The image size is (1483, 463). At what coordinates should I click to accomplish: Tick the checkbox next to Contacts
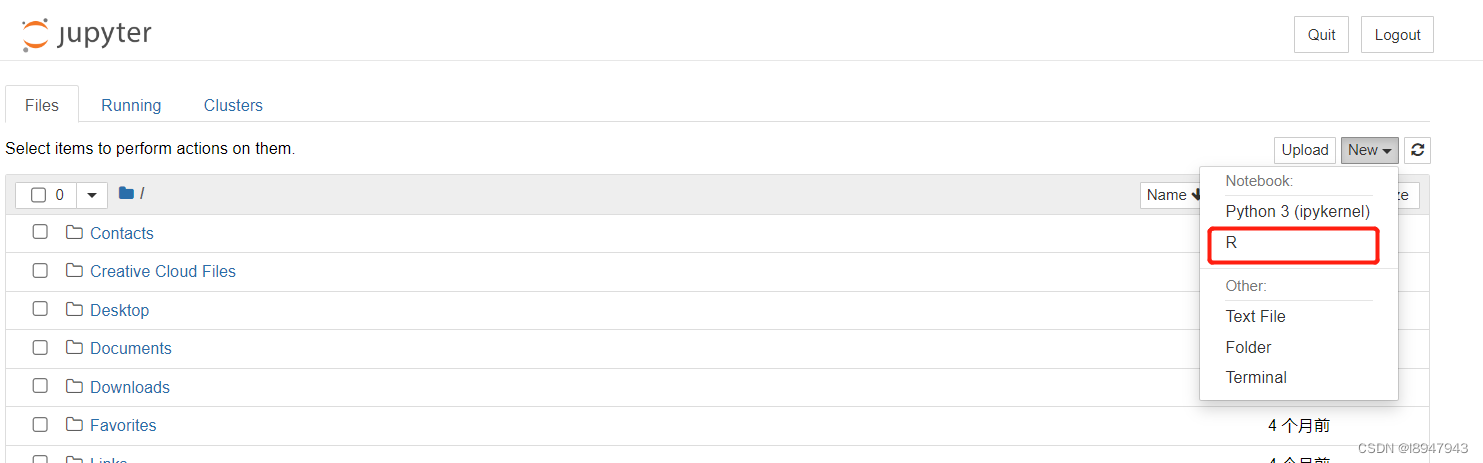40,232
